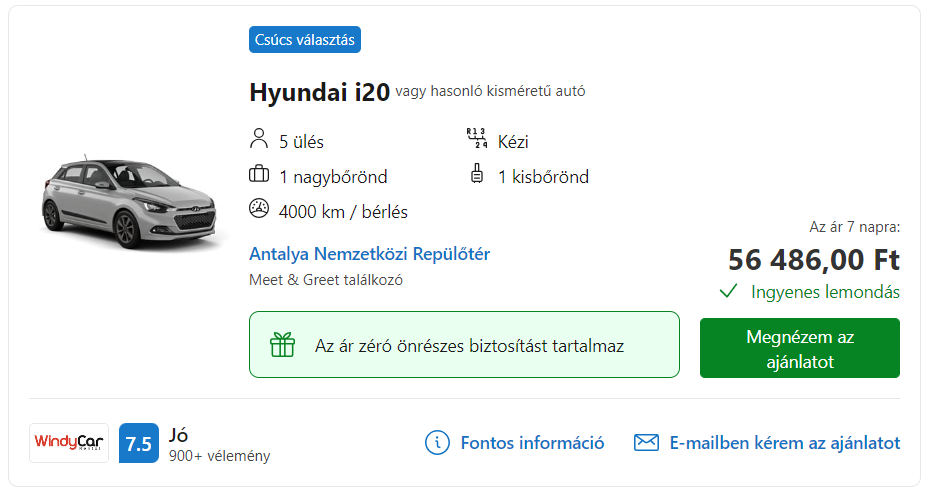Click the manual gearbox icon

point(477,138)
